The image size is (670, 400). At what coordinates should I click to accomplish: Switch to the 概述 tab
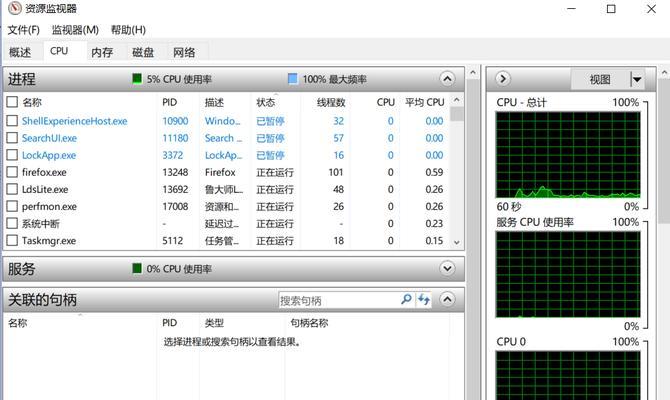[x=20, y=52]
